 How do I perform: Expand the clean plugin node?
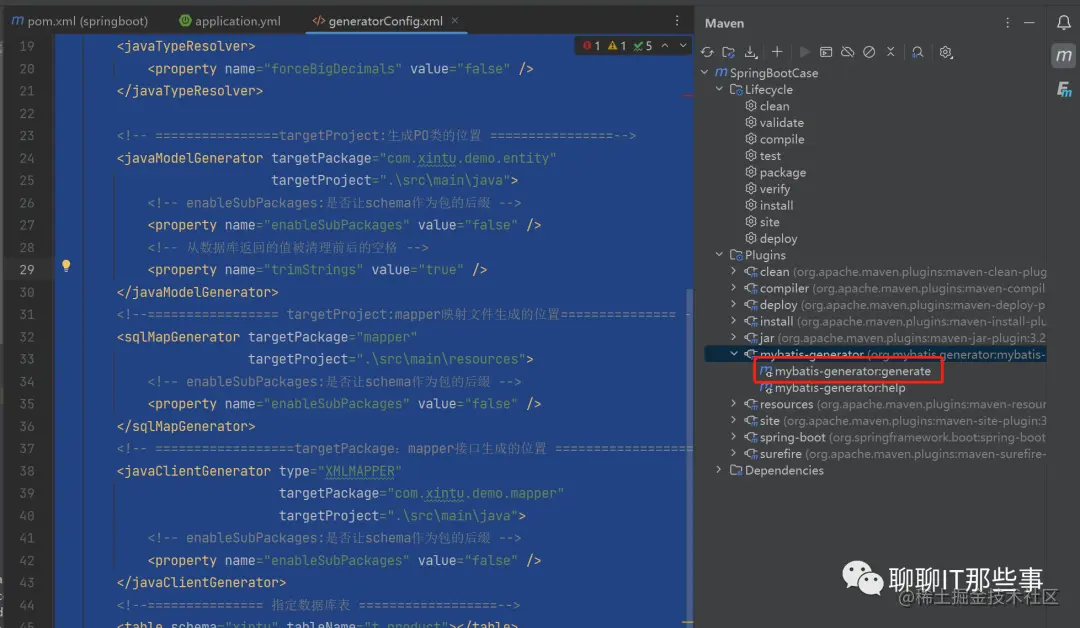[734, 271]
